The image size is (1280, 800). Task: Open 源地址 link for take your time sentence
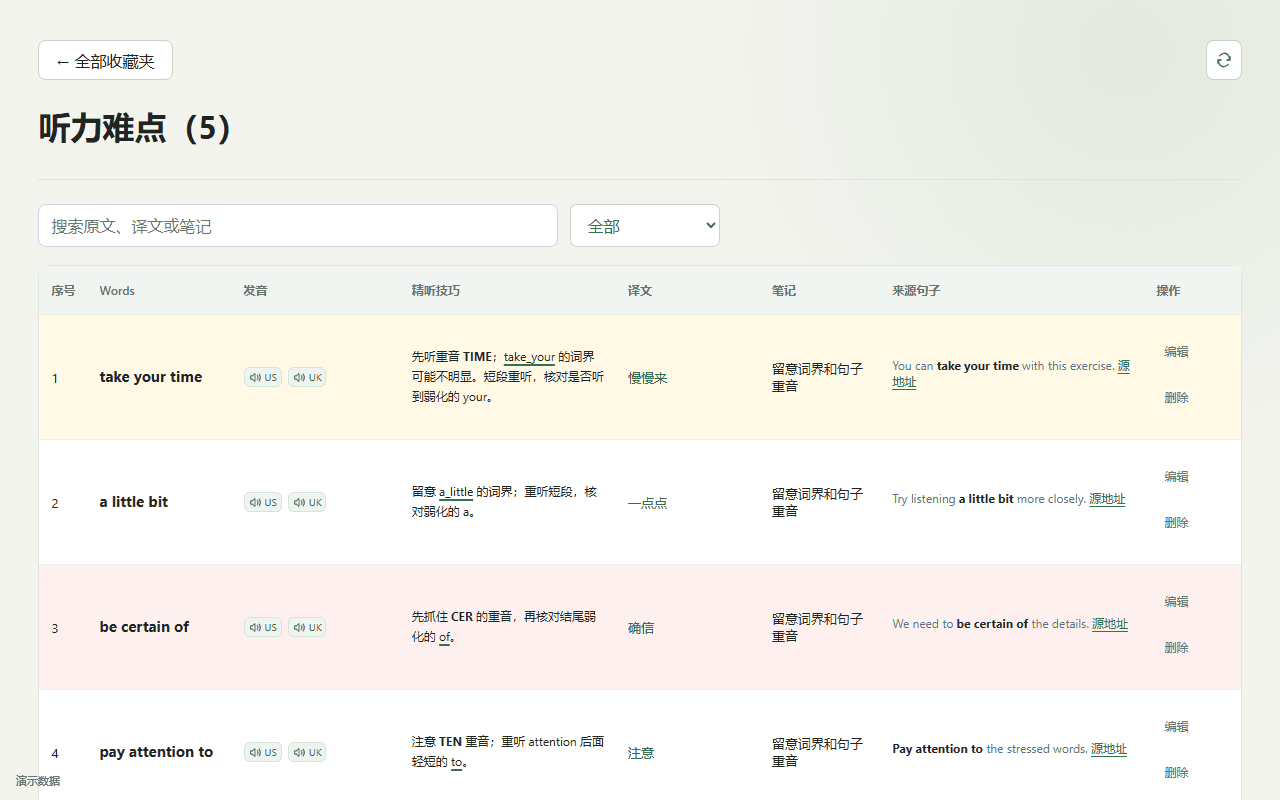(1124, 366)
